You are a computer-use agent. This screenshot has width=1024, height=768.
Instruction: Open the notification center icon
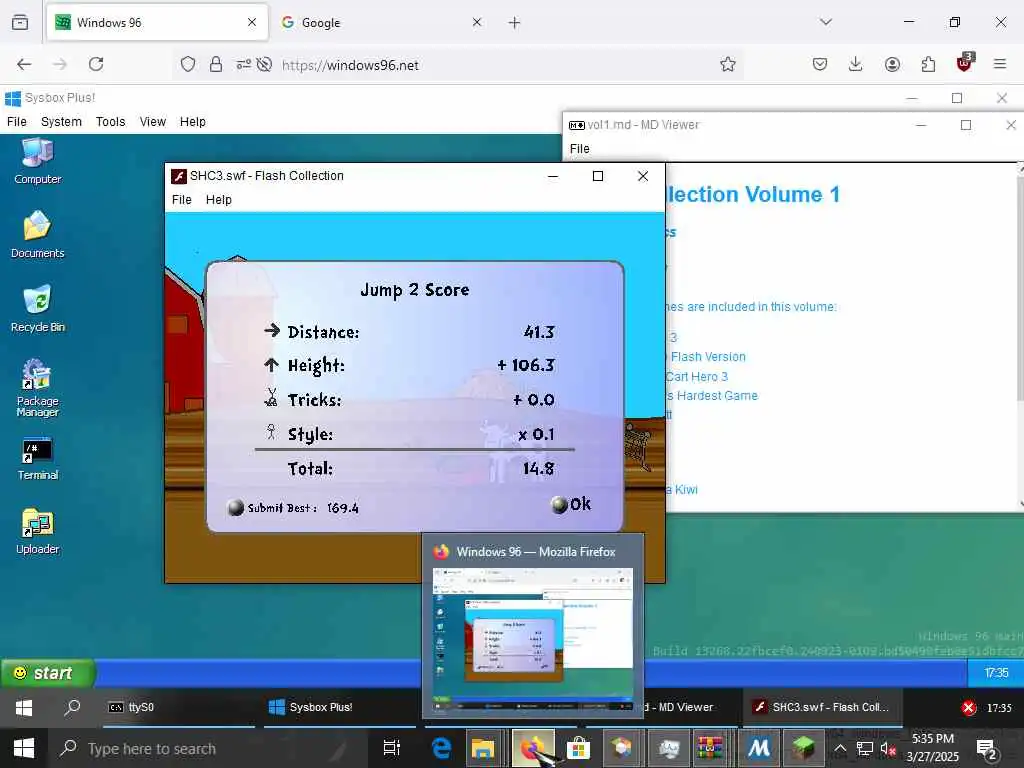pyautogui.click(x=985, y=749)
